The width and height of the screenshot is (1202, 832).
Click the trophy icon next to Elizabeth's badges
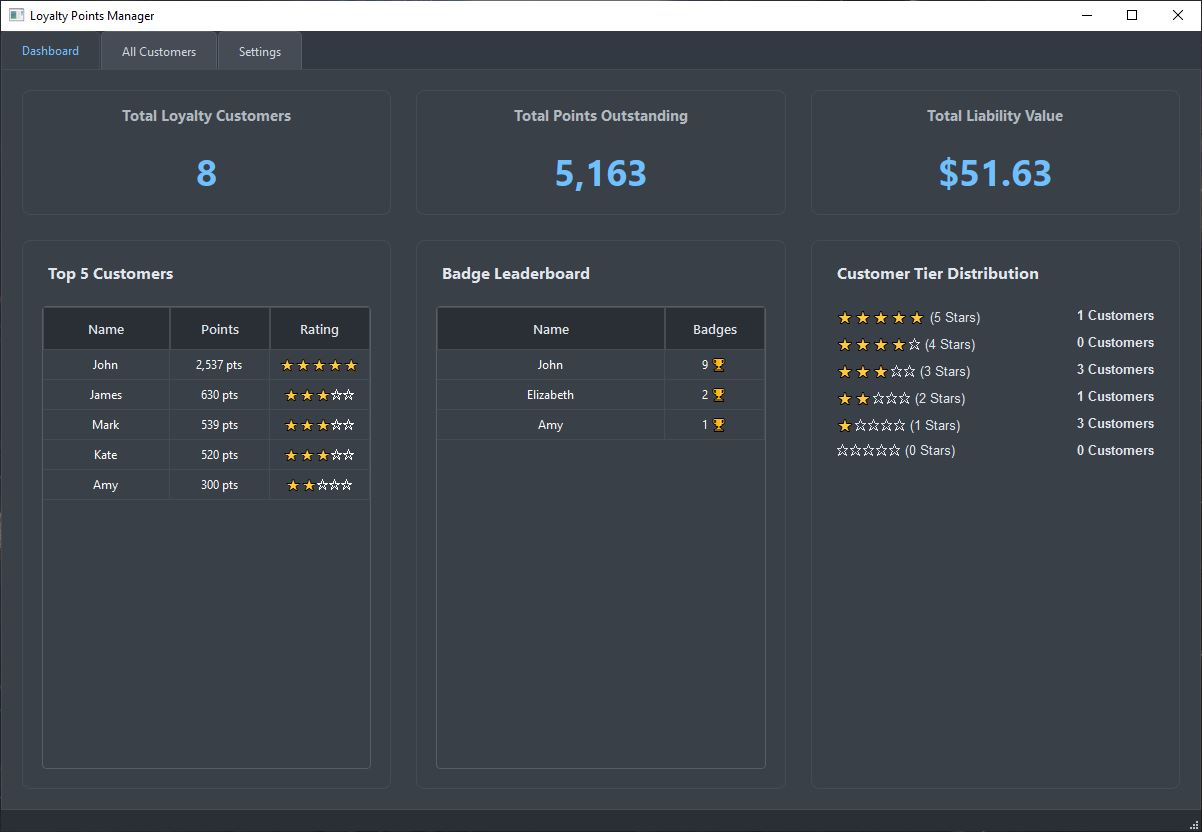tap(718, 395)
